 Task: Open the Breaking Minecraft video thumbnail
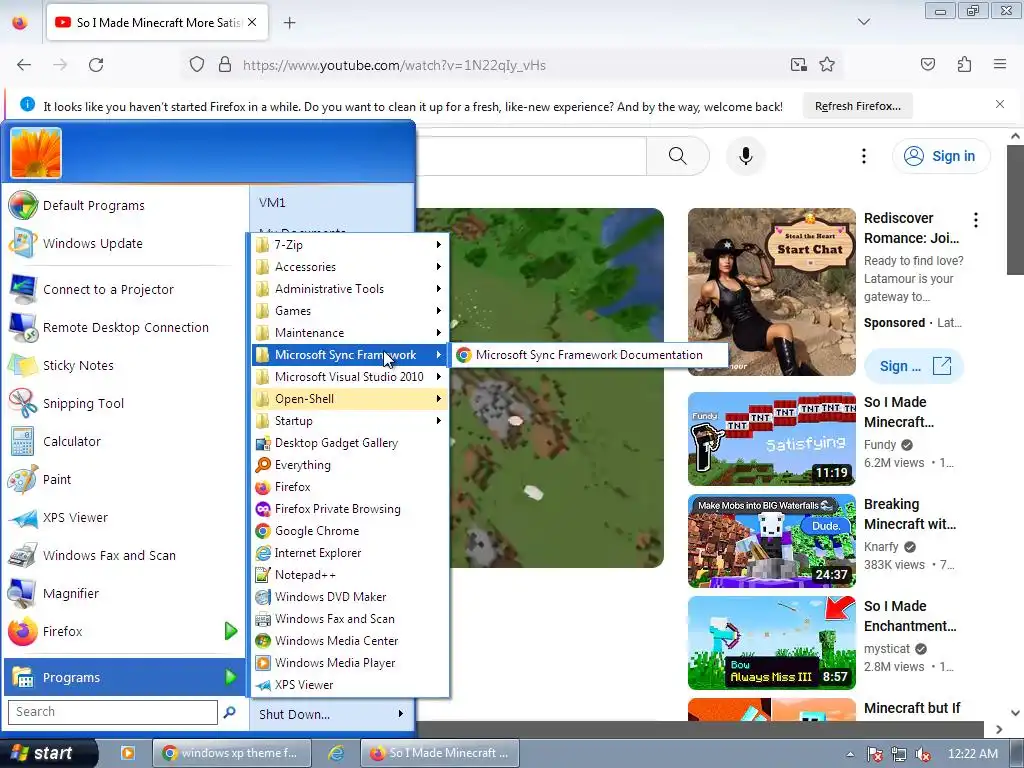point(771,541)
